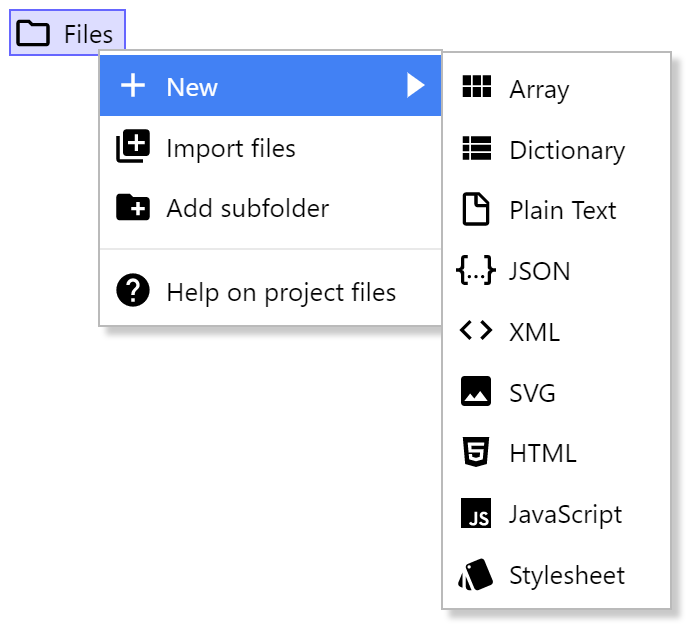
Task: Click the question mark help icon
Action: pyautogui.click(x=133, y=292)
